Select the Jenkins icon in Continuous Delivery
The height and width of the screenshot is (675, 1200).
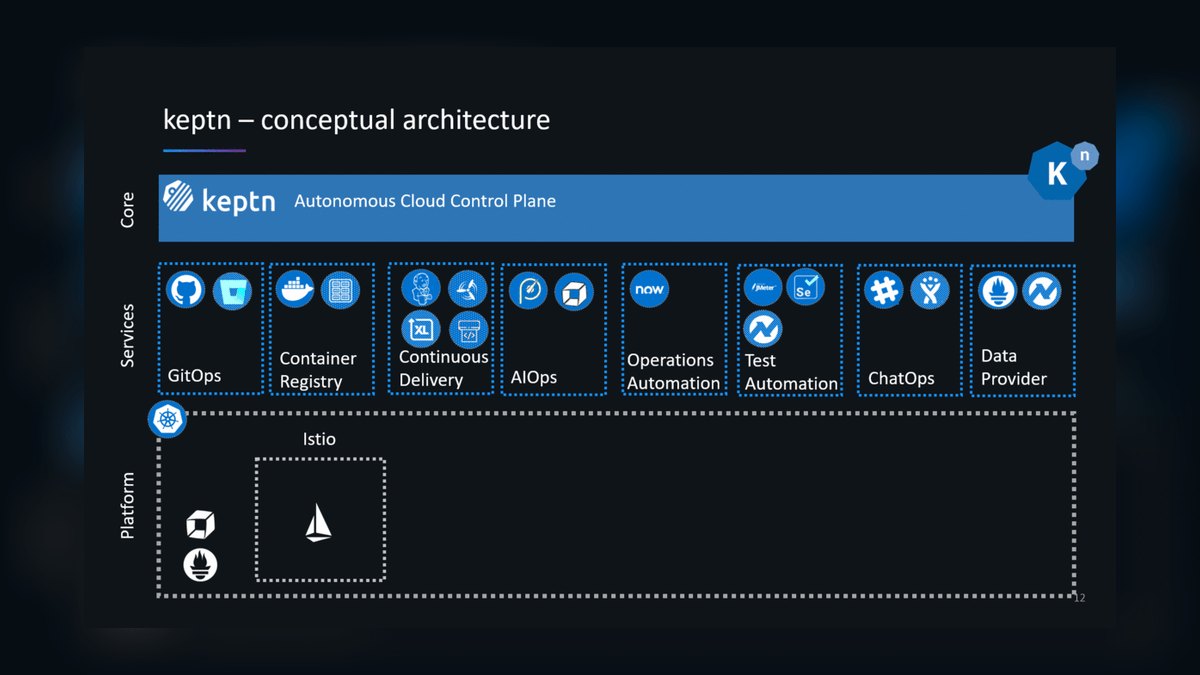420,288
